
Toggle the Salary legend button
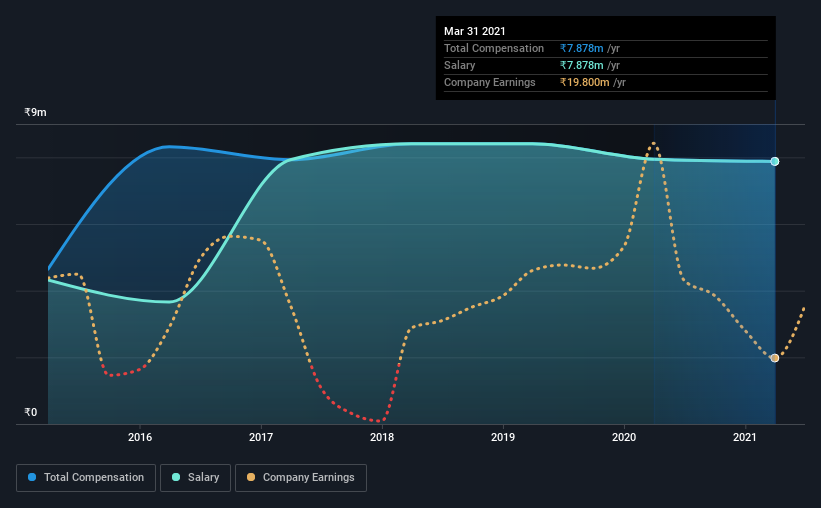click(x=195, y=478)
